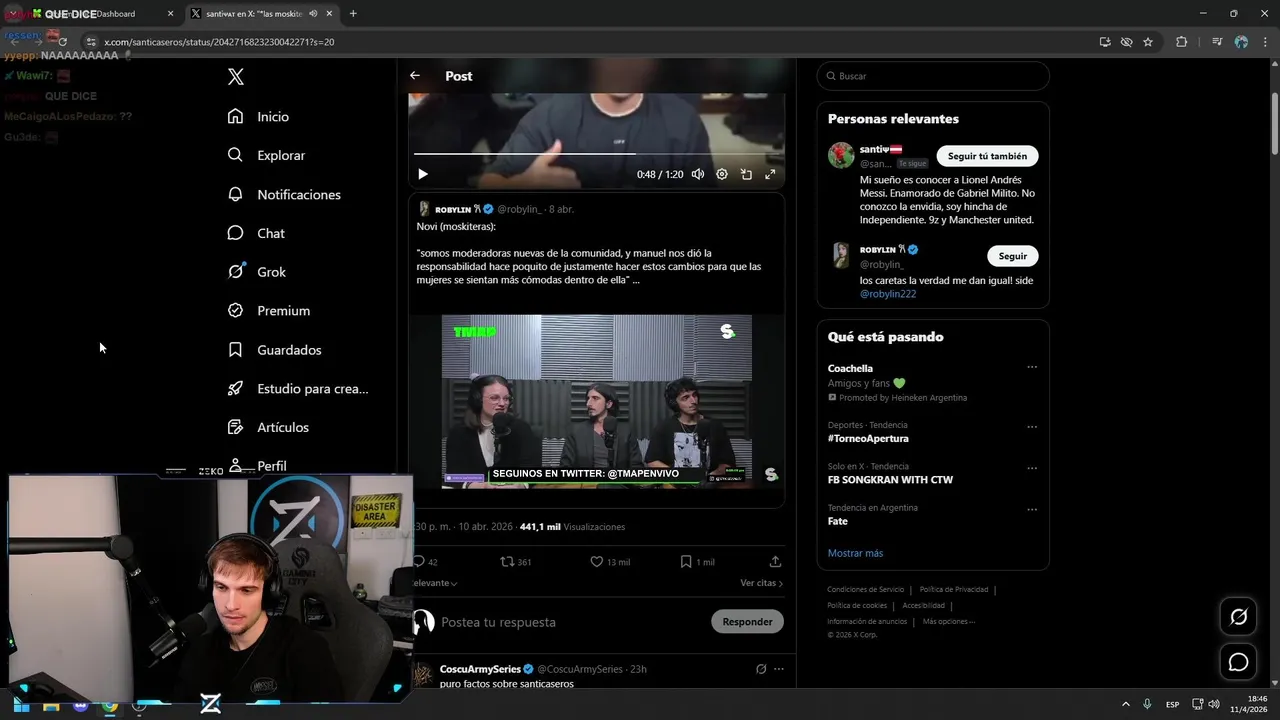Click the install app icon in address bar
This screenshot has height=720, width=1280.
[1105, 42]
